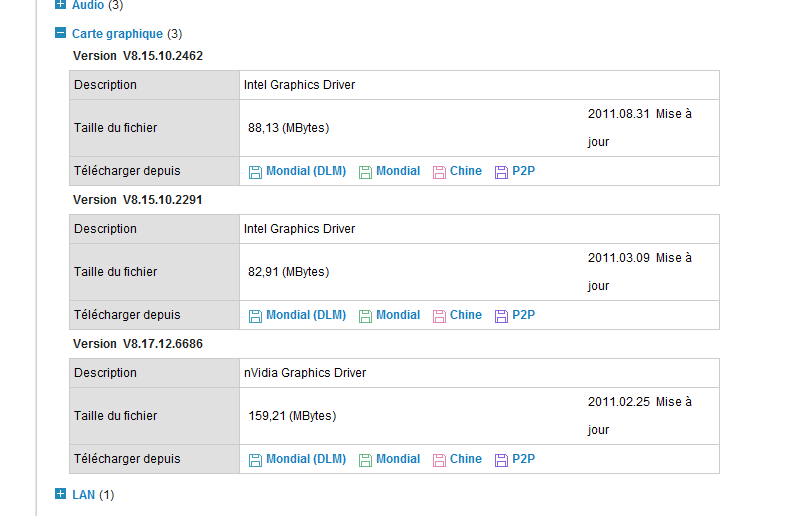Click green floppy icon for V8.15.10.2462 Mondial
Image resolution: width=798 pixels, height=516 pixels.
tap(365, 172)
